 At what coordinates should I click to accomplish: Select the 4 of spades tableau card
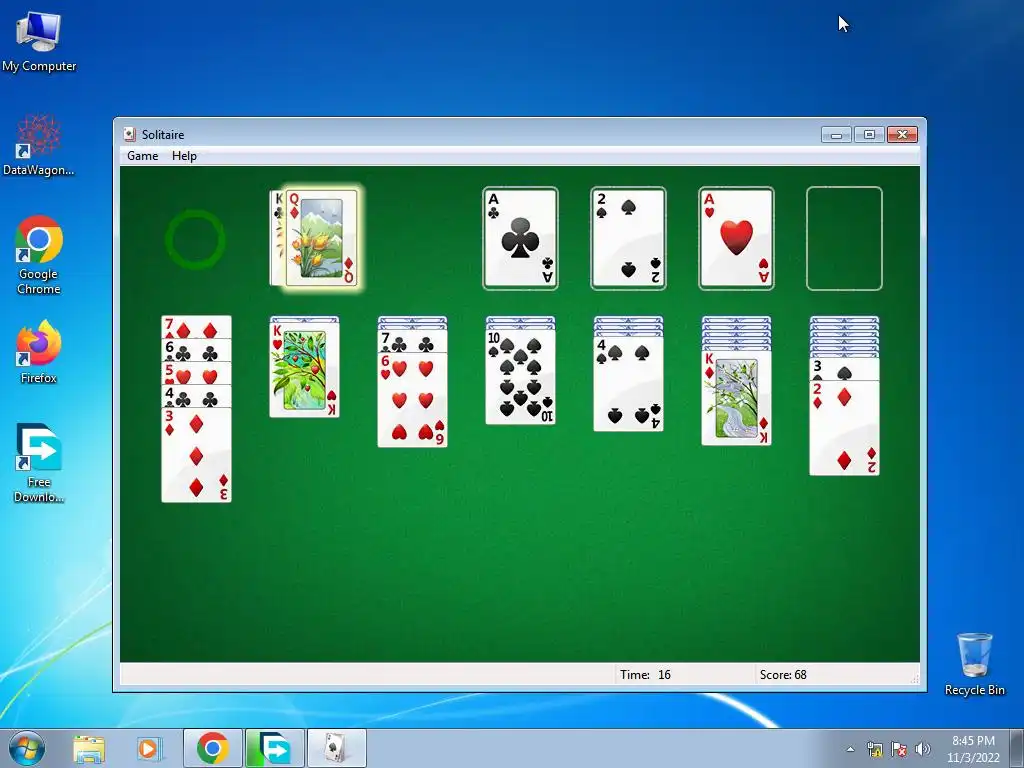click(x=628, y=384)
